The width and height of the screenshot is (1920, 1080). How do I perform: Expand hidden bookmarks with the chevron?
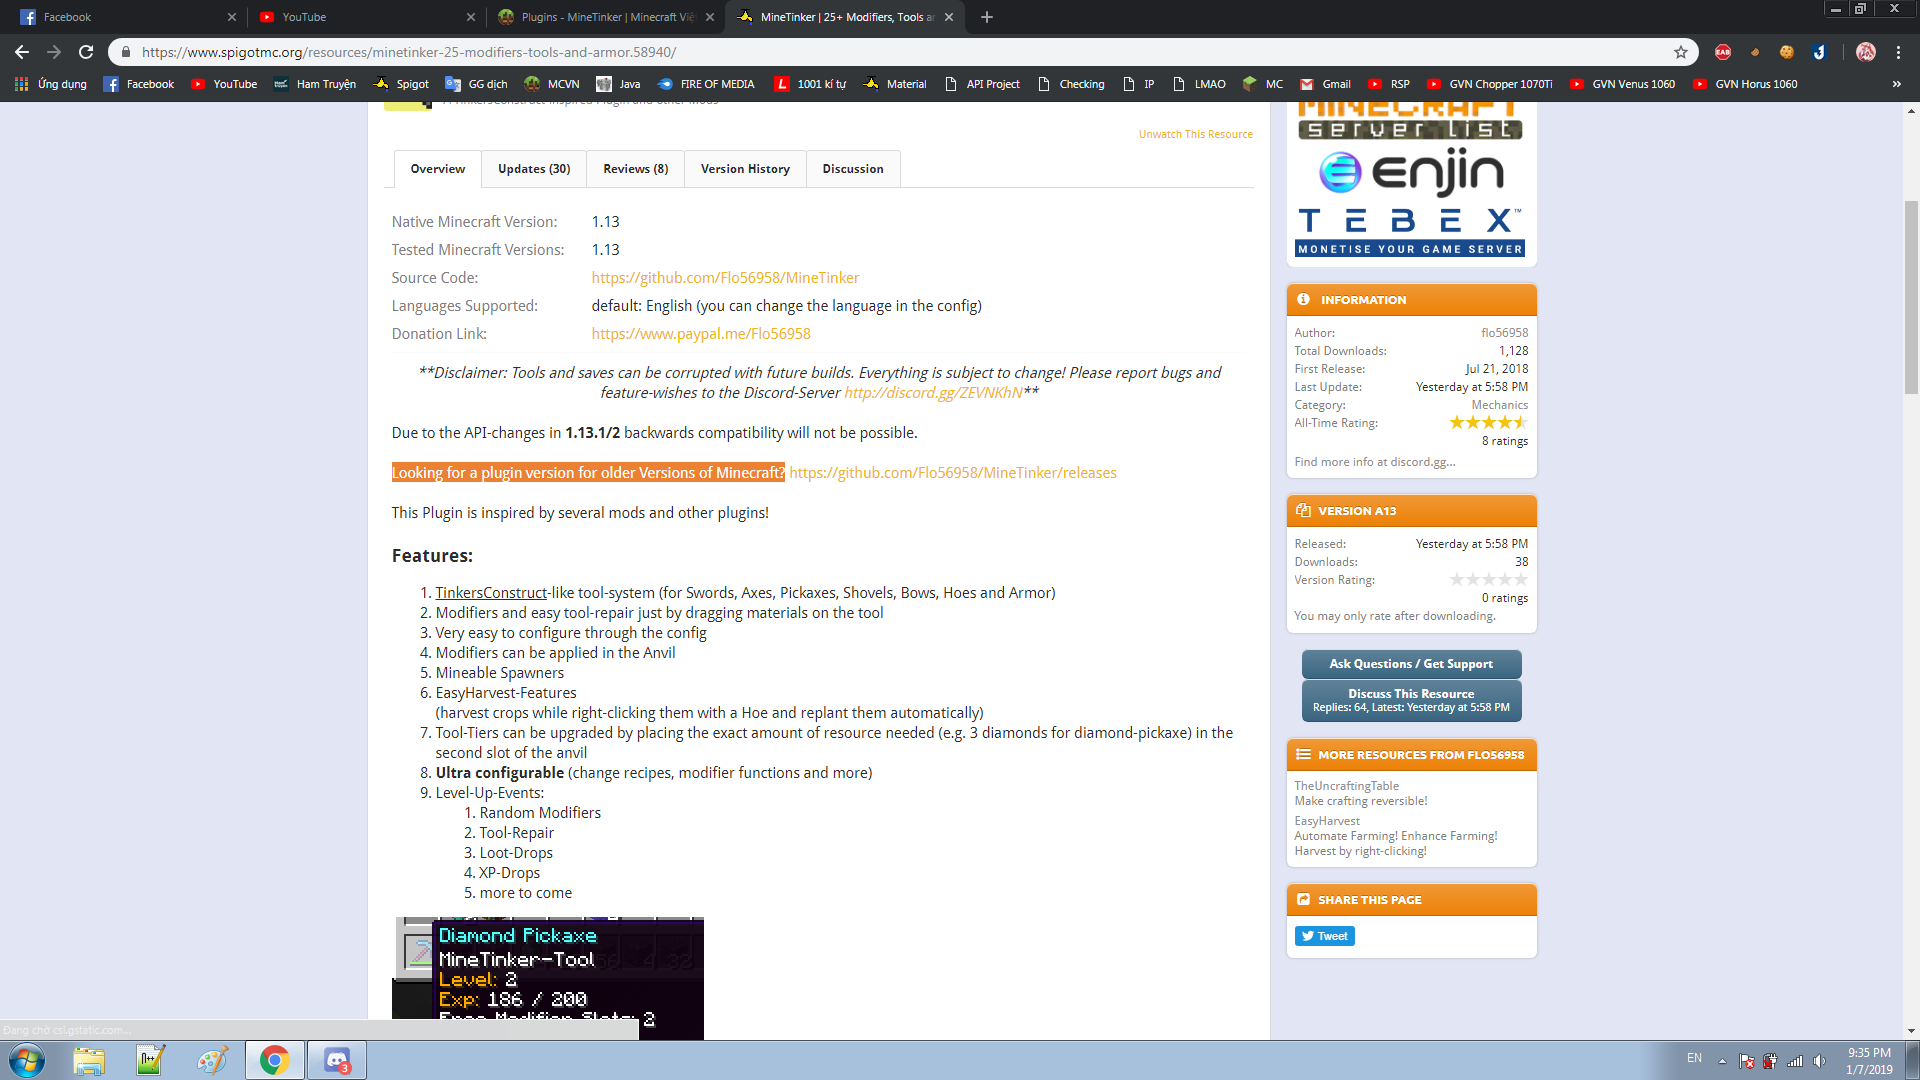click(1896, 84)
